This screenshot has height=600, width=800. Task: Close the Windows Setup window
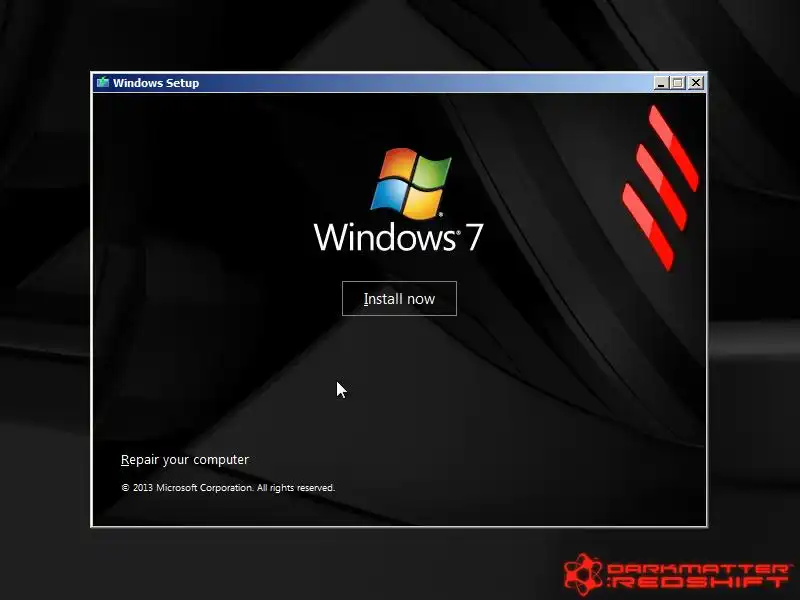pos(696,83)
